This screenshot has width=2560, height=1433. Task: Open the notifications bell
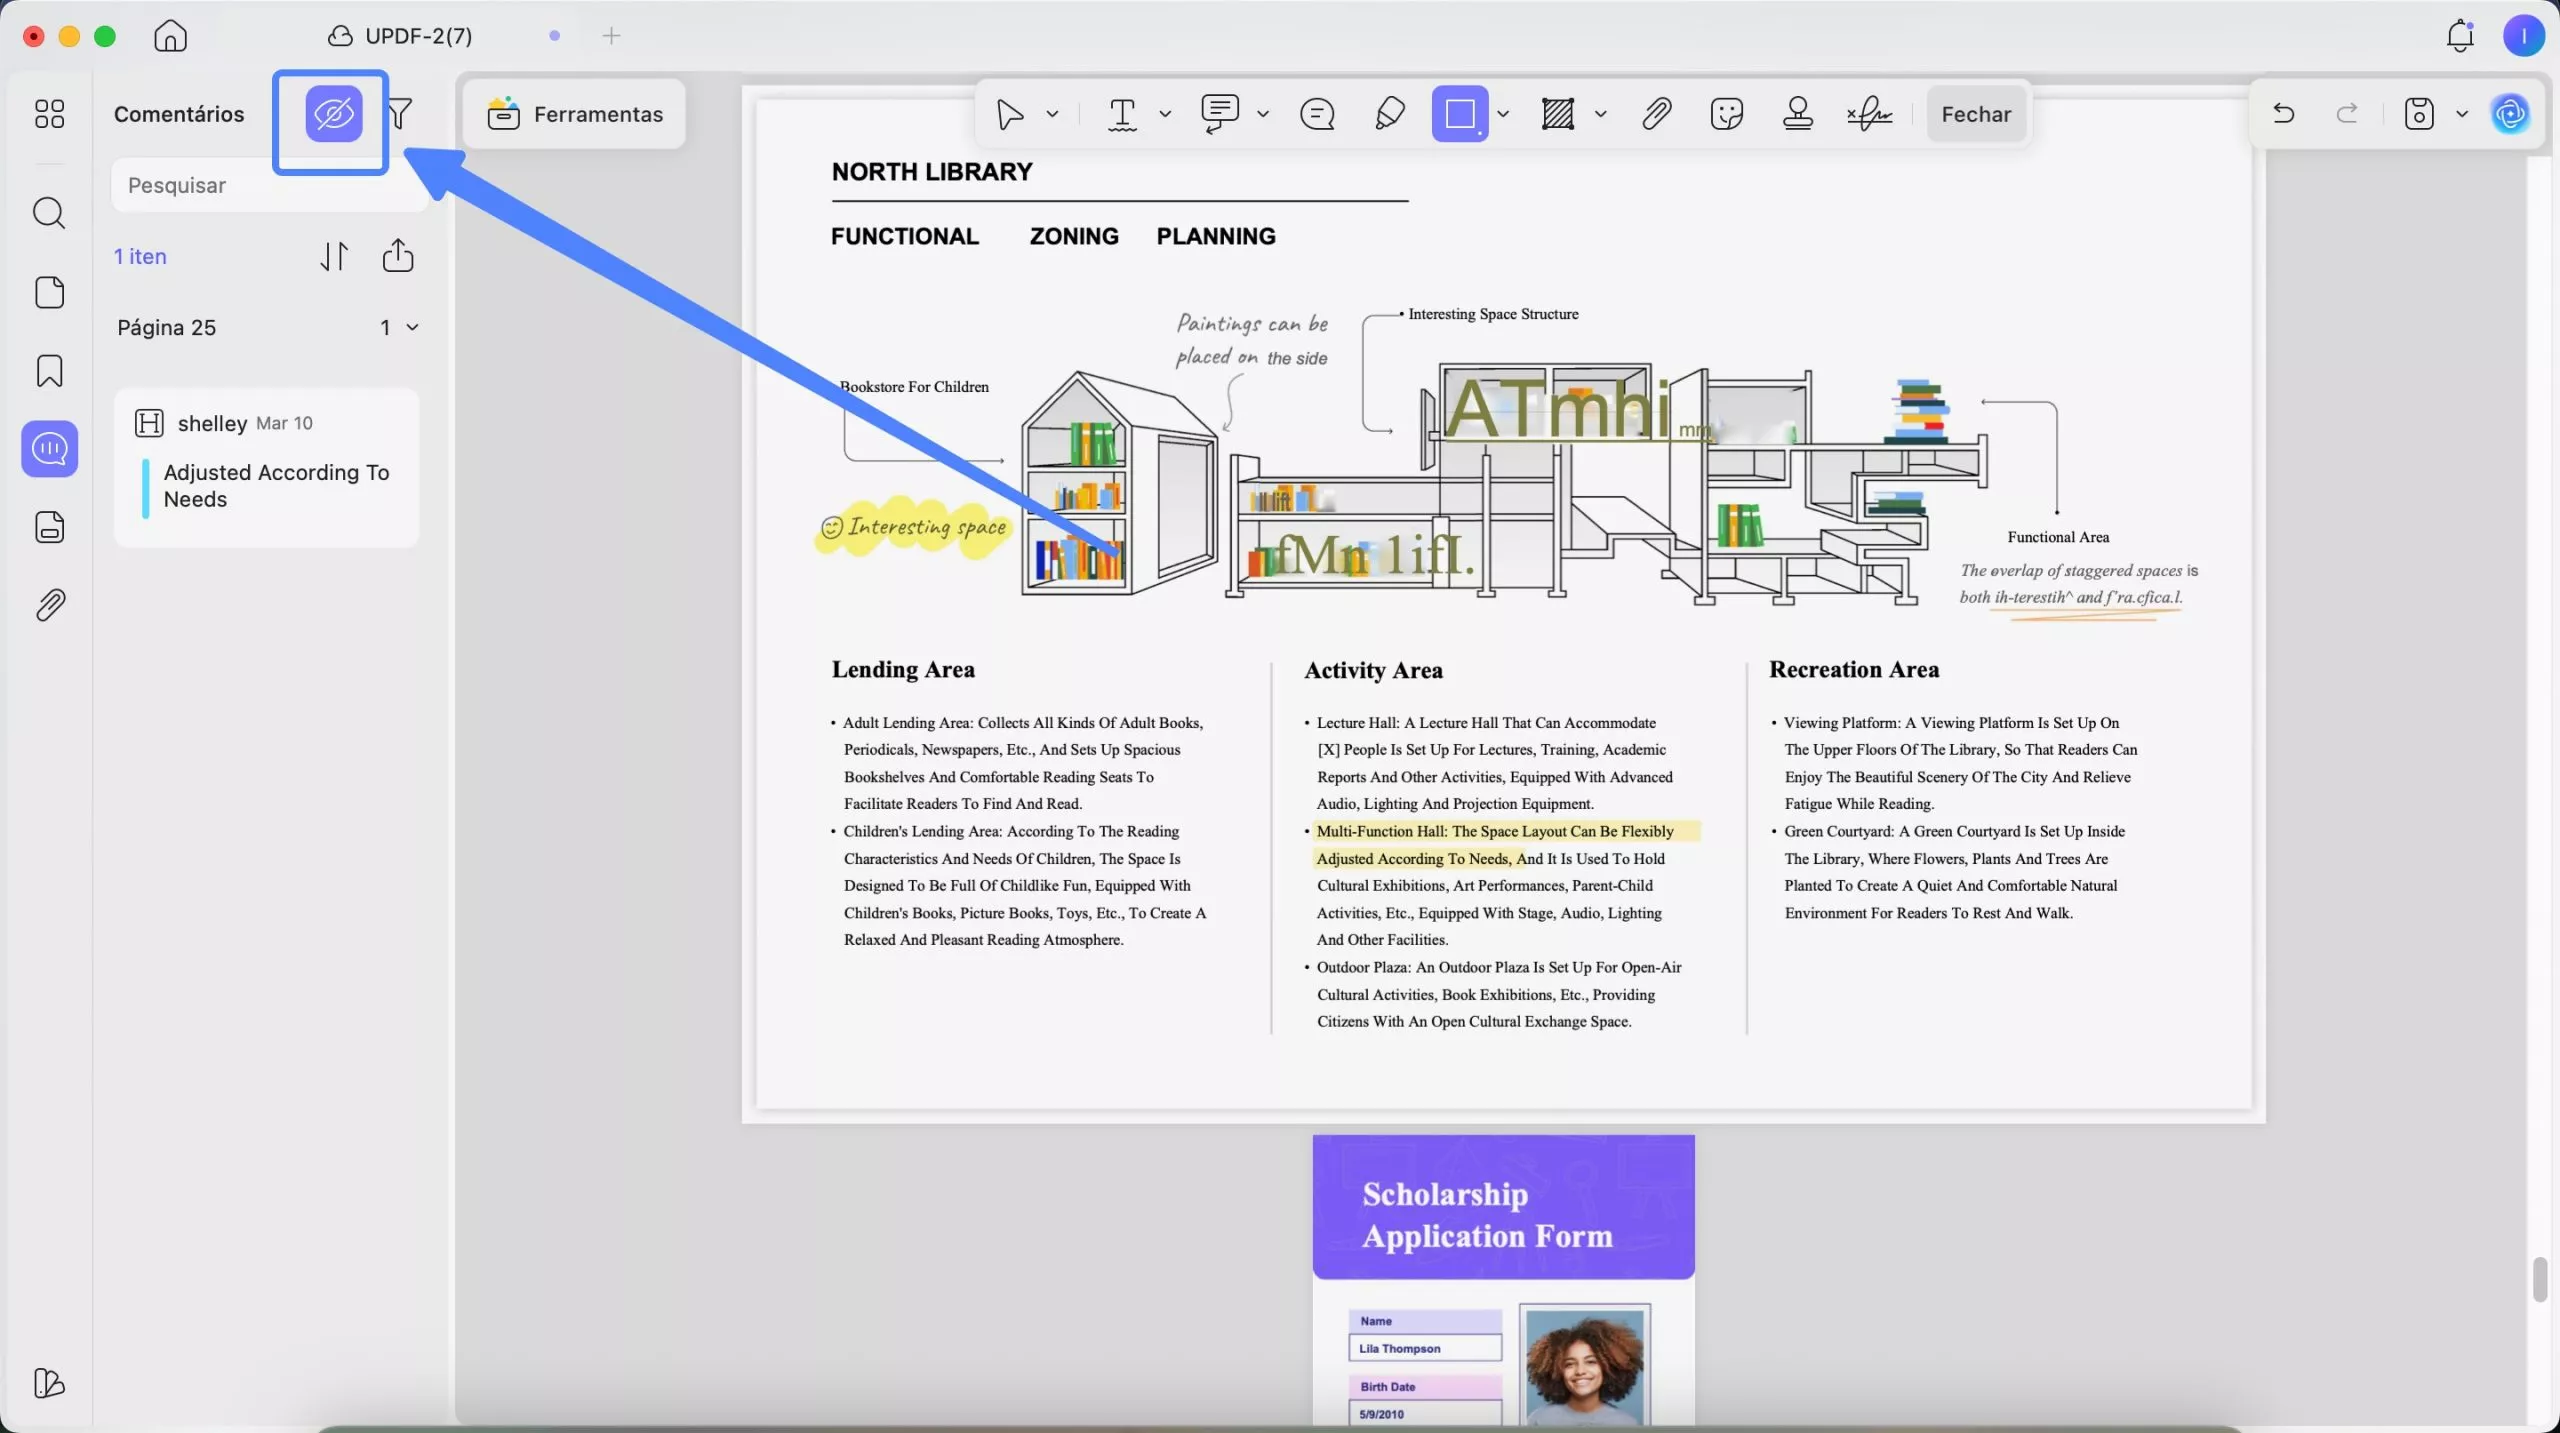[2460, 36]
